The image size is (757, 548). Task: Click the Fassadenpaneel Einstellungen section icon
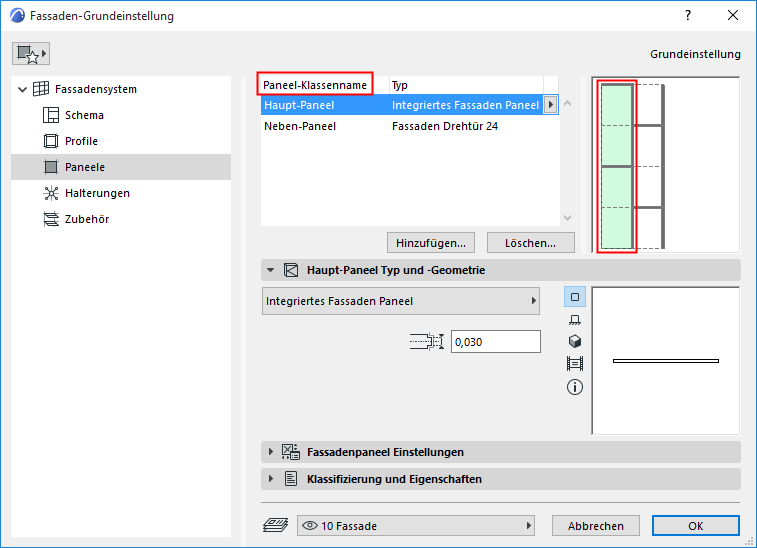point(291,452)
